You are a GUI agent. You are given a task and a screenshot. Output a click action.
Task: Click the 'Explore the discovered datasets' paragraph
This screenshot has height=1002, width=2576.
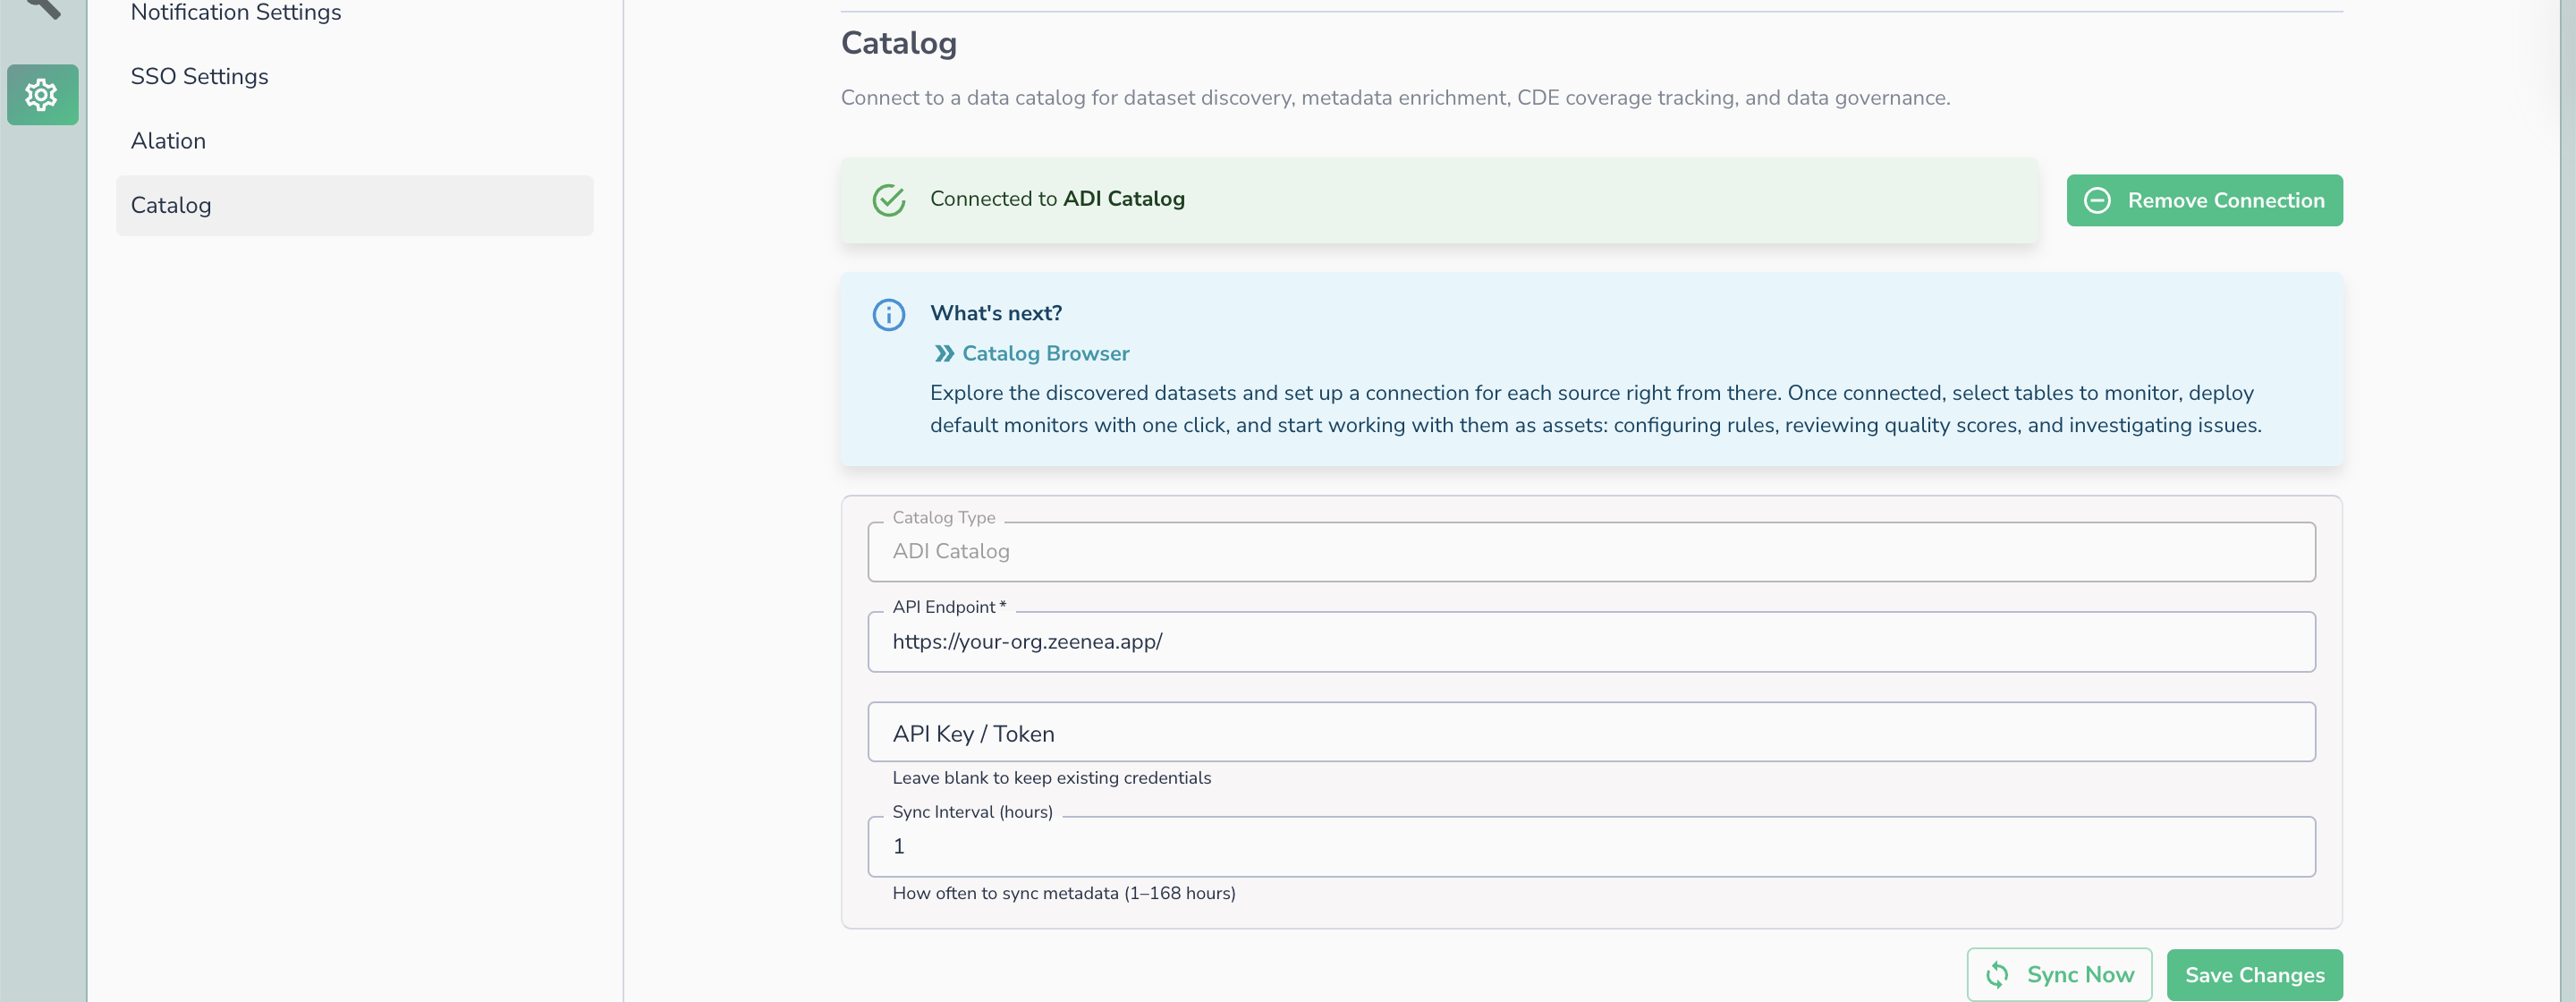[1595, 409]
